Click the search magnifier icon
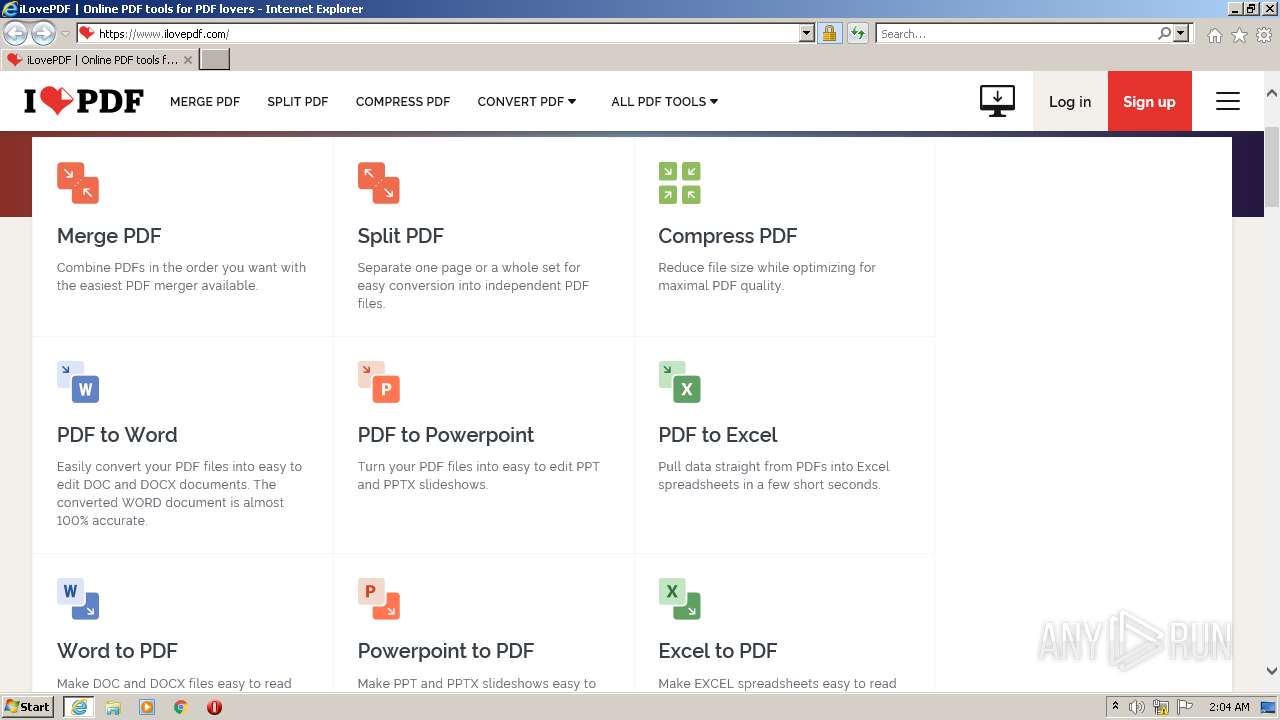 tap(1164, 34)
